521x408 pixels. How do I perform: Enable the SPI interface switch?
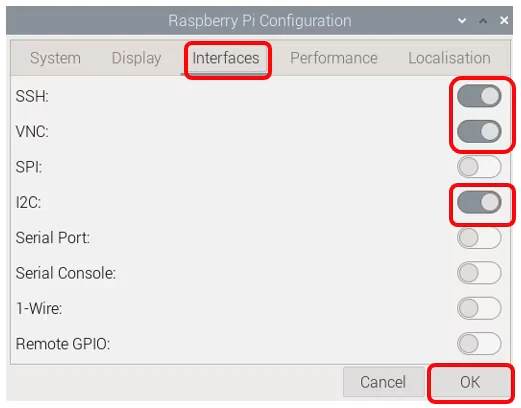(x=479, y=167)
